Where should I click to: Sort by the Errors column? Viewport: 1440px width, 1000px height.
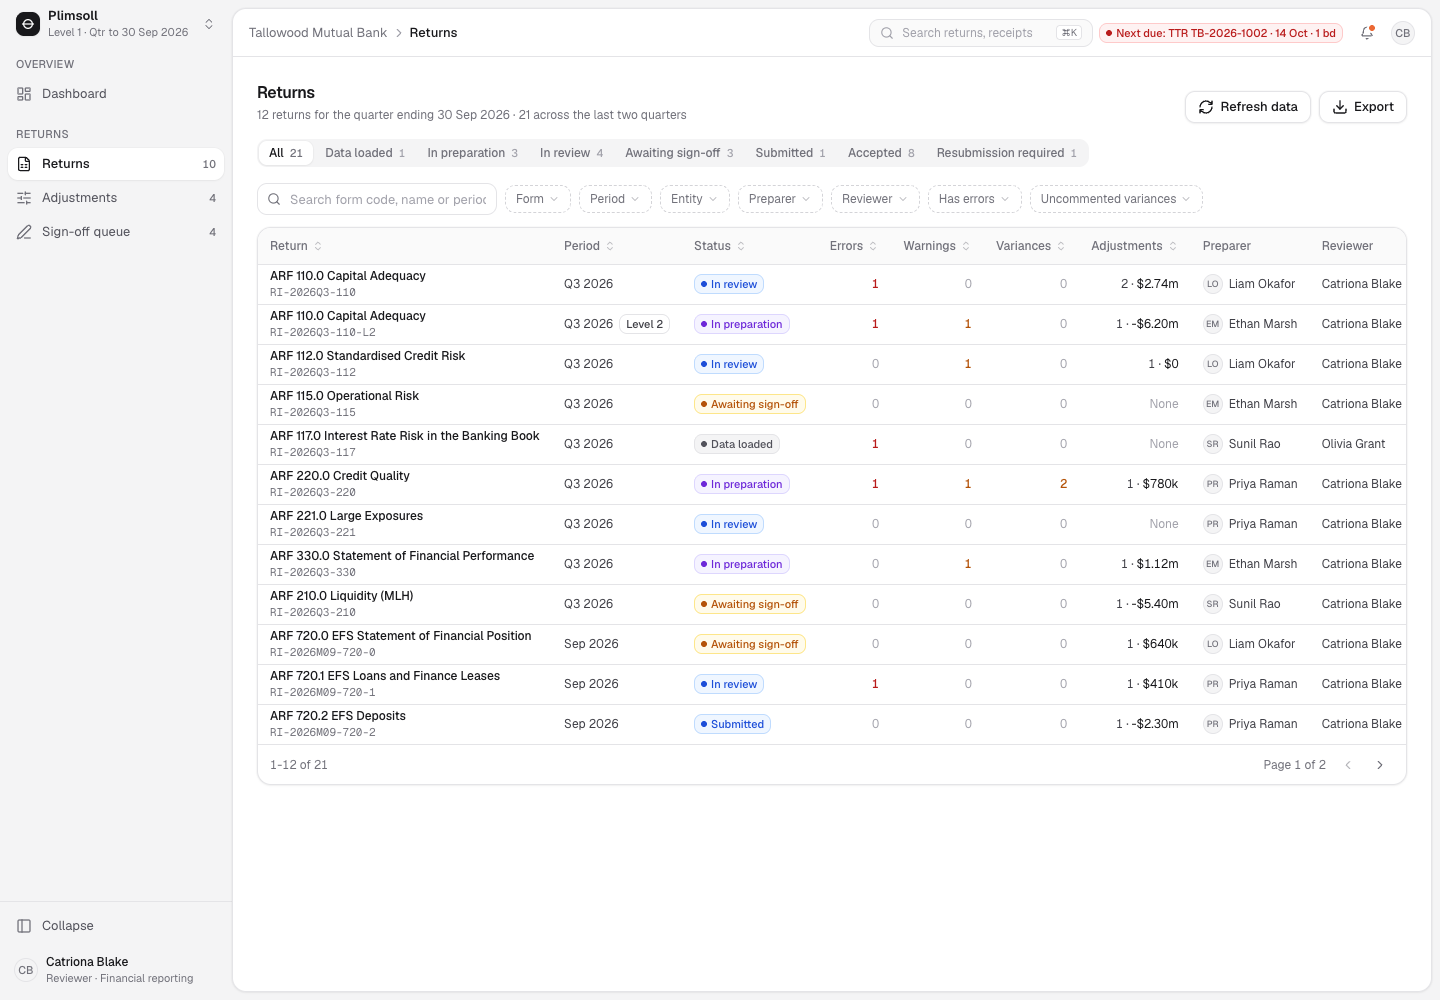(x=853, y=246)
